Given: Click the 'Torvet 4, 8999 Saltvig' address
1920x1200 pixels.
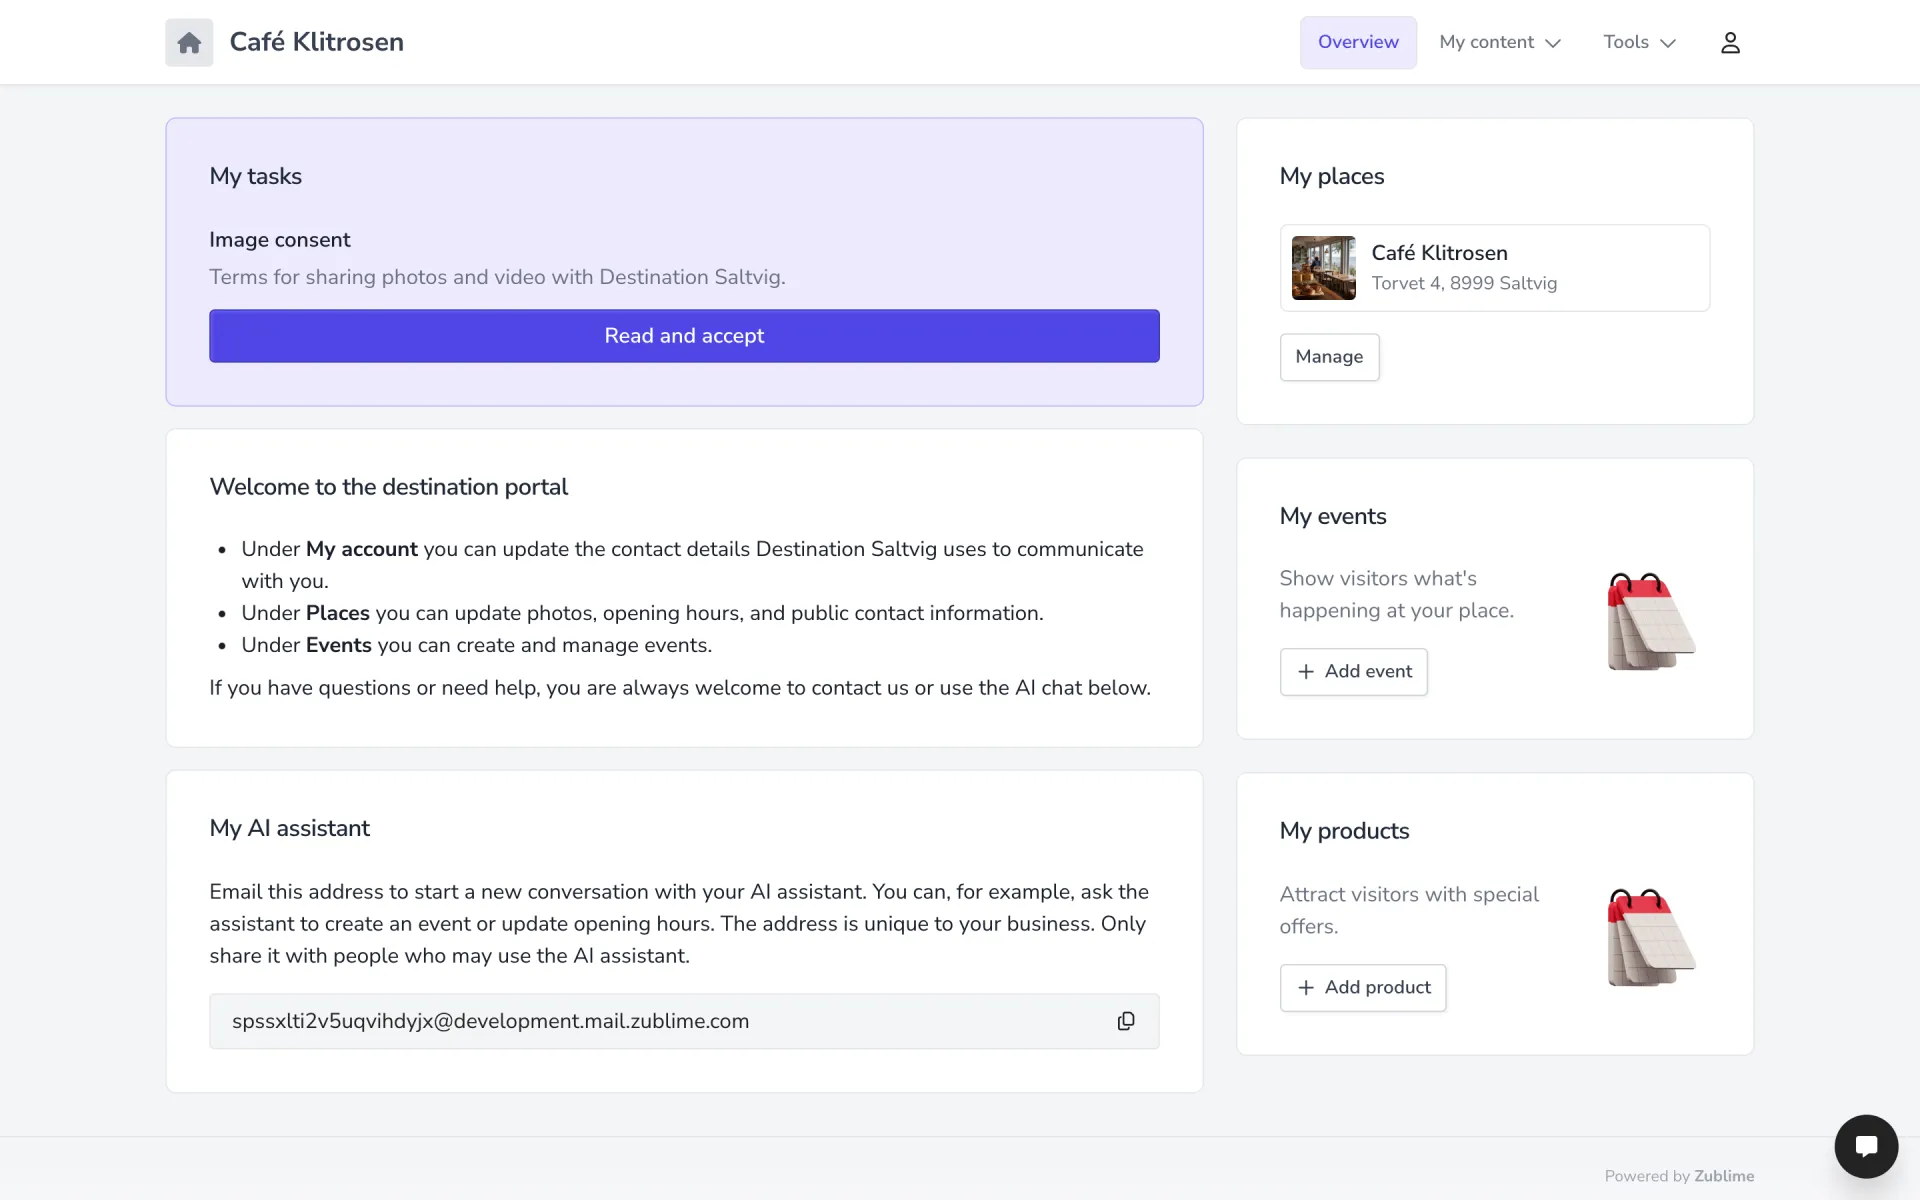Looking at the screenshot, I should (1464, 283).
